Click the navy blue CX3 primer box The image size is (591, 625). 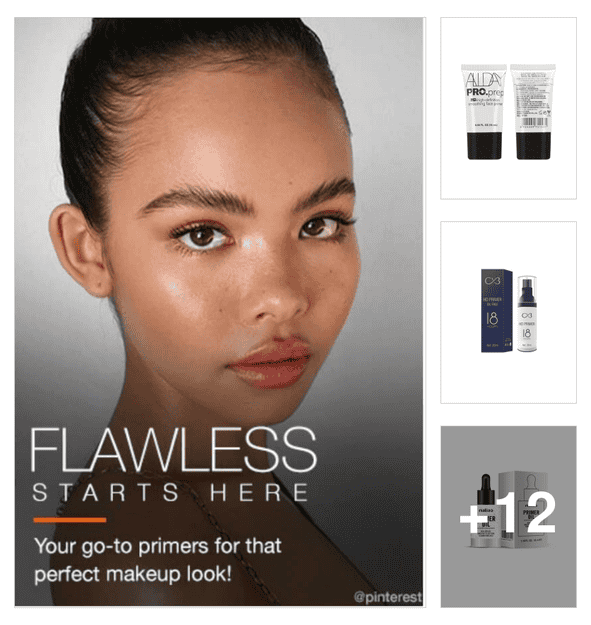coord(497,311)
